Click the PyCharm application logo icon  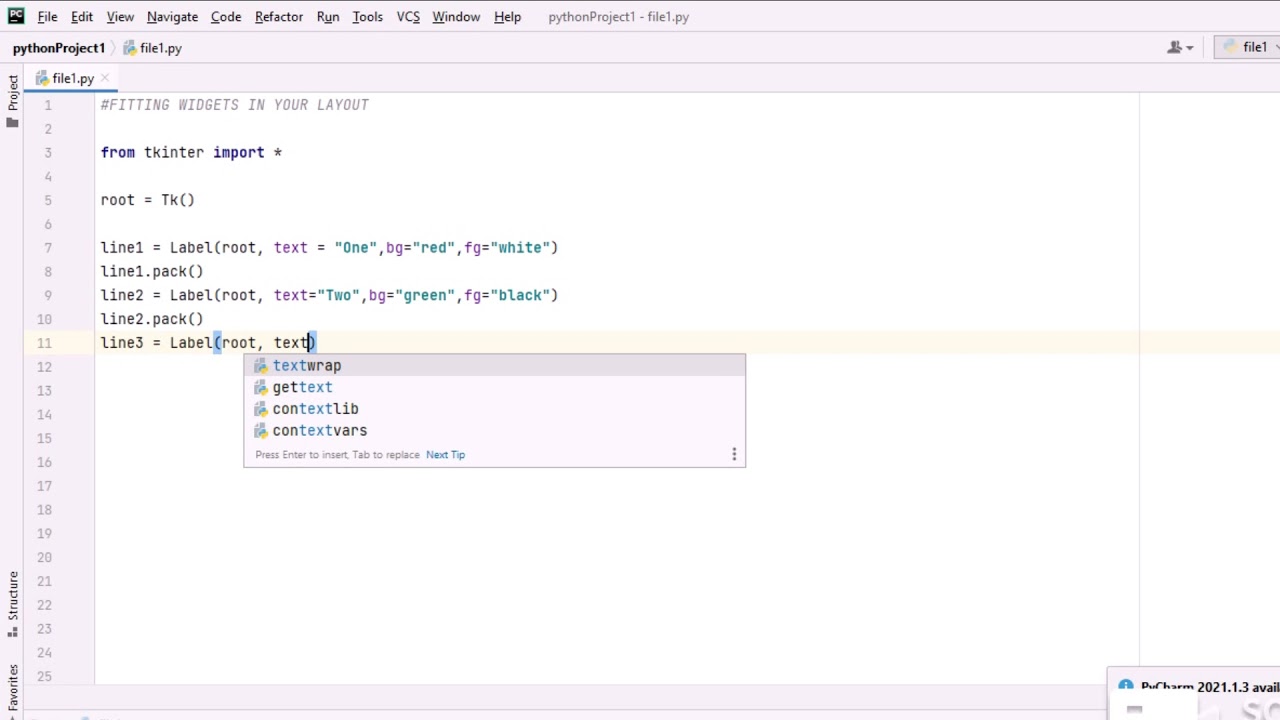[x=16, y=16]
